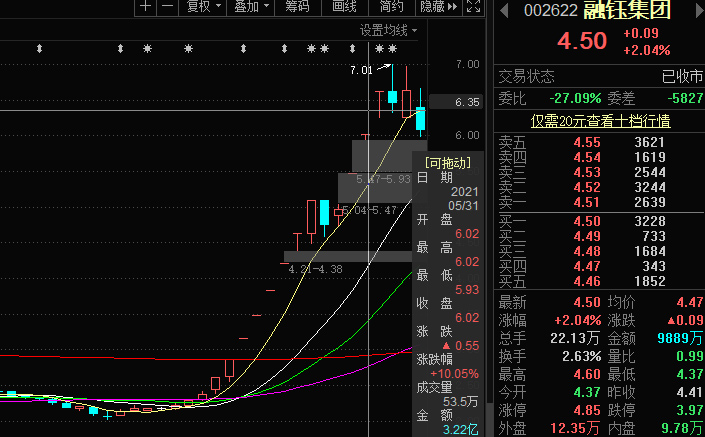Screen dimensions: 705x437
Task: Open the 叠加 overlay dropdown
Action: (249, 6)
